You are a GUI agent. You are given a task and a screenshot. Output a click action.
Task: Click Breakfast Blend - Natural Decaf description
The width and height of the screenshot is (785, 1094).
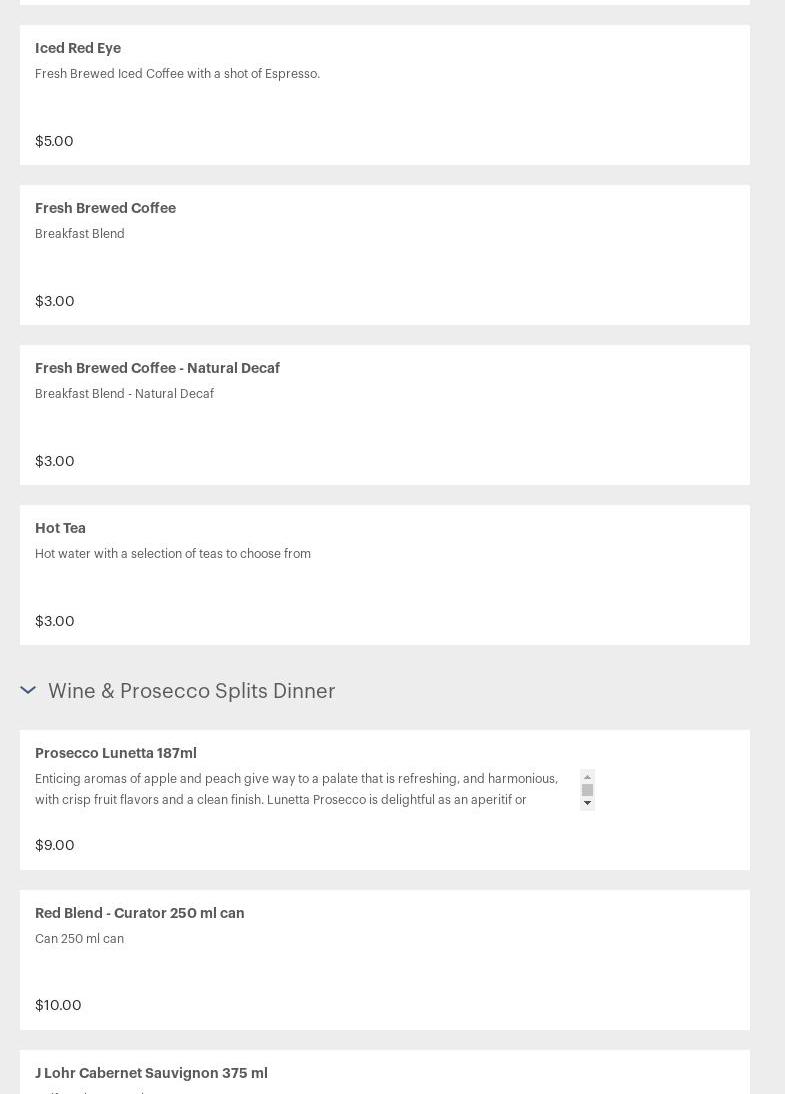click(x=124, y=394)
